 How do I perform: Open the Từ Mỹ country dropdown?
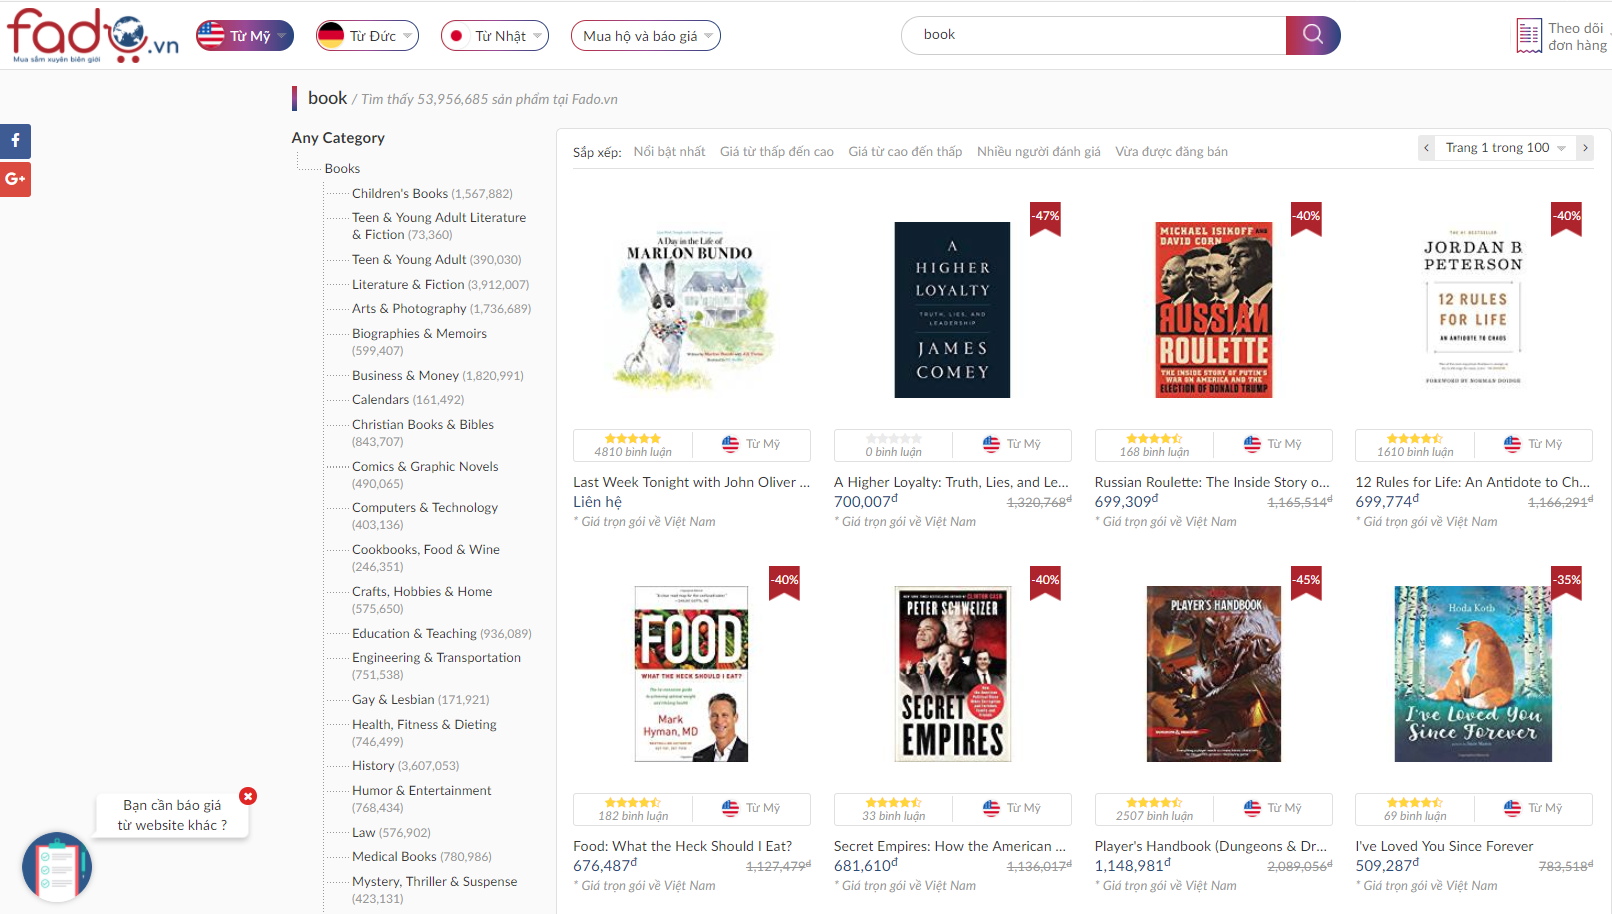[x=245, y=36]
